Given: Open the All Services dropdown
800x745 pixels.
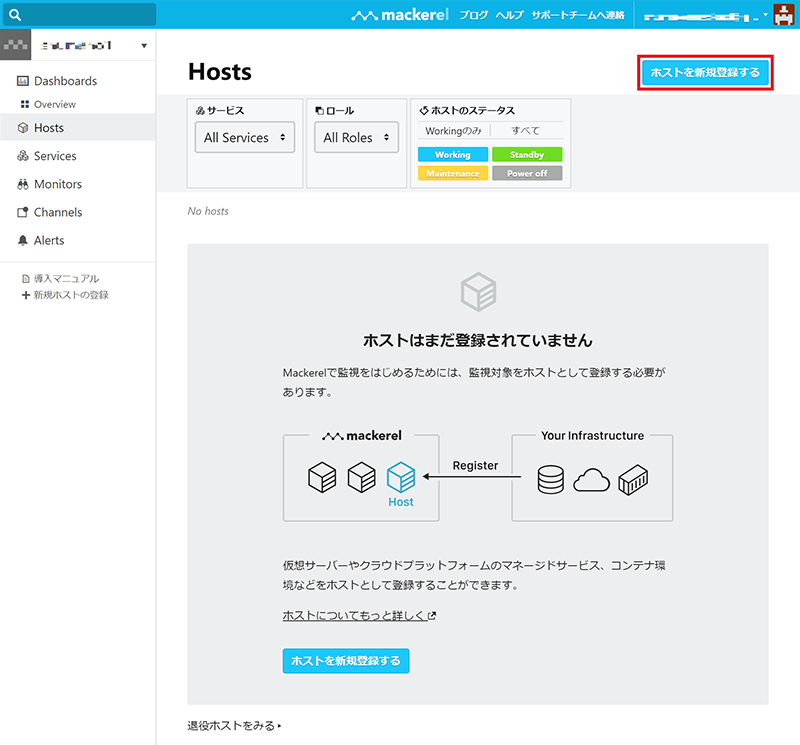Looking at the screenshot, I should (245, 138).
